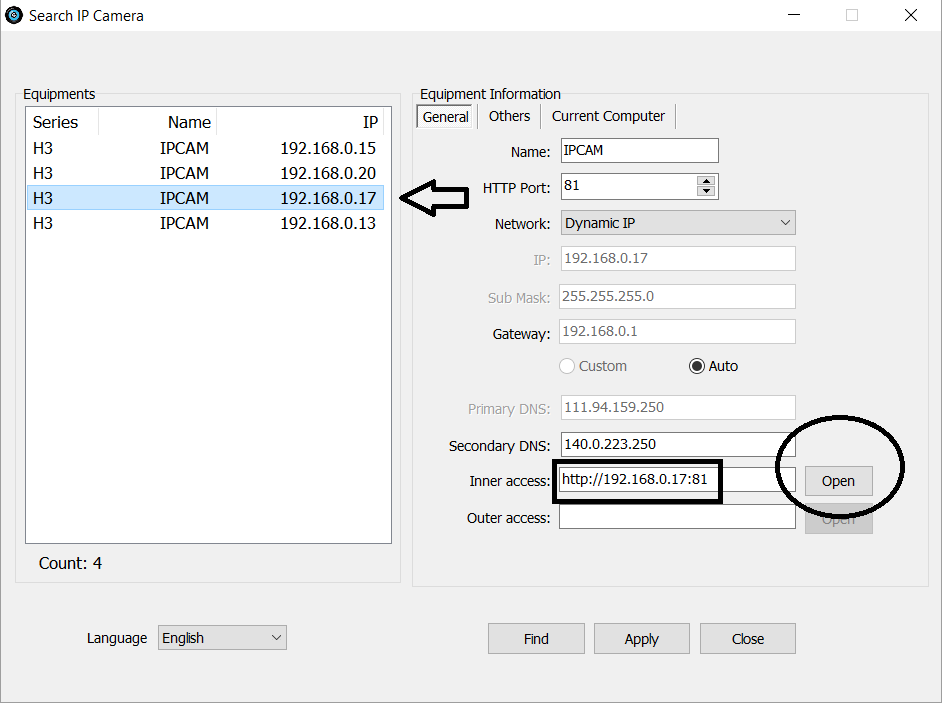Switch to the Current Computer tab
Screen dimensions: 942x703
[608, 116]
